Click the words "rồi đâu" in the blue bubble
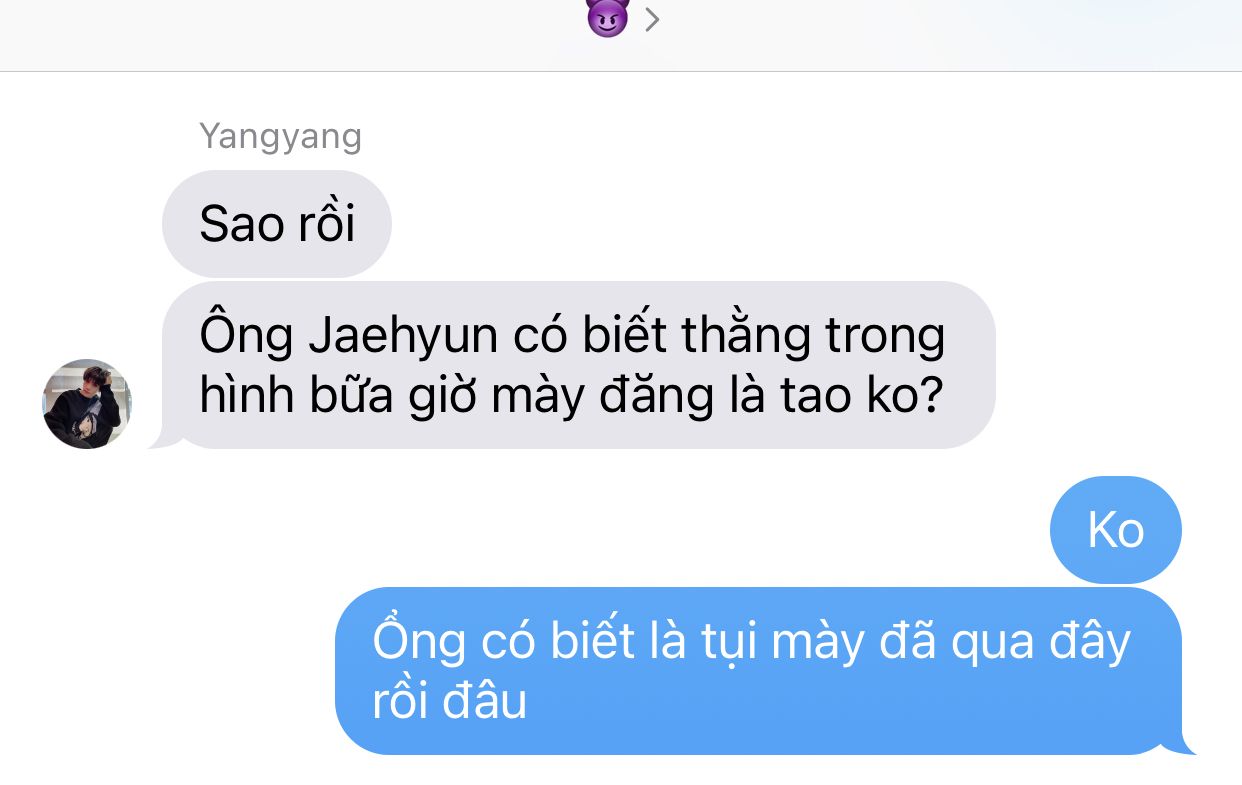Image resolution: width=1242 pixels, height=785 pixels. click(x=449, y=702)
